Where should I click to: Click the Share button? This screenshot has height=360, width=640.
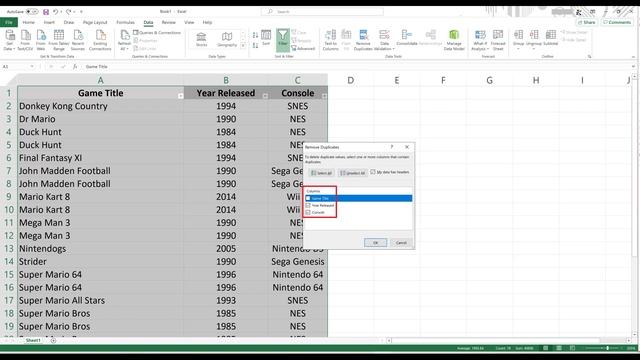click(x=587, y=22)
